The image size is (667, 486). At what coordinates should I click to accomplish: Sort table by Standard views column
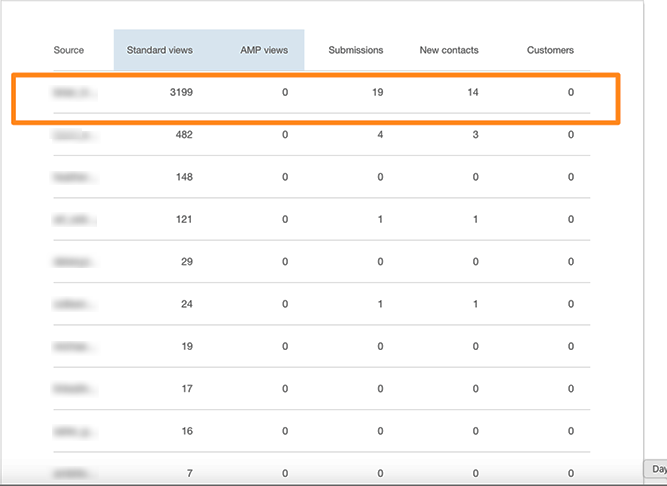click(159, 50)
